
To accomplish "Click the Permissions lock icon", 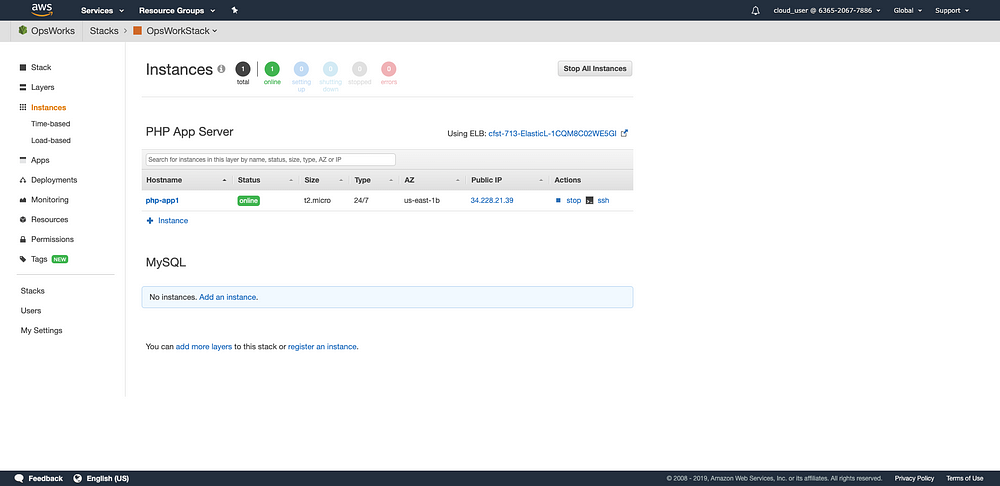I will point(23,239).
